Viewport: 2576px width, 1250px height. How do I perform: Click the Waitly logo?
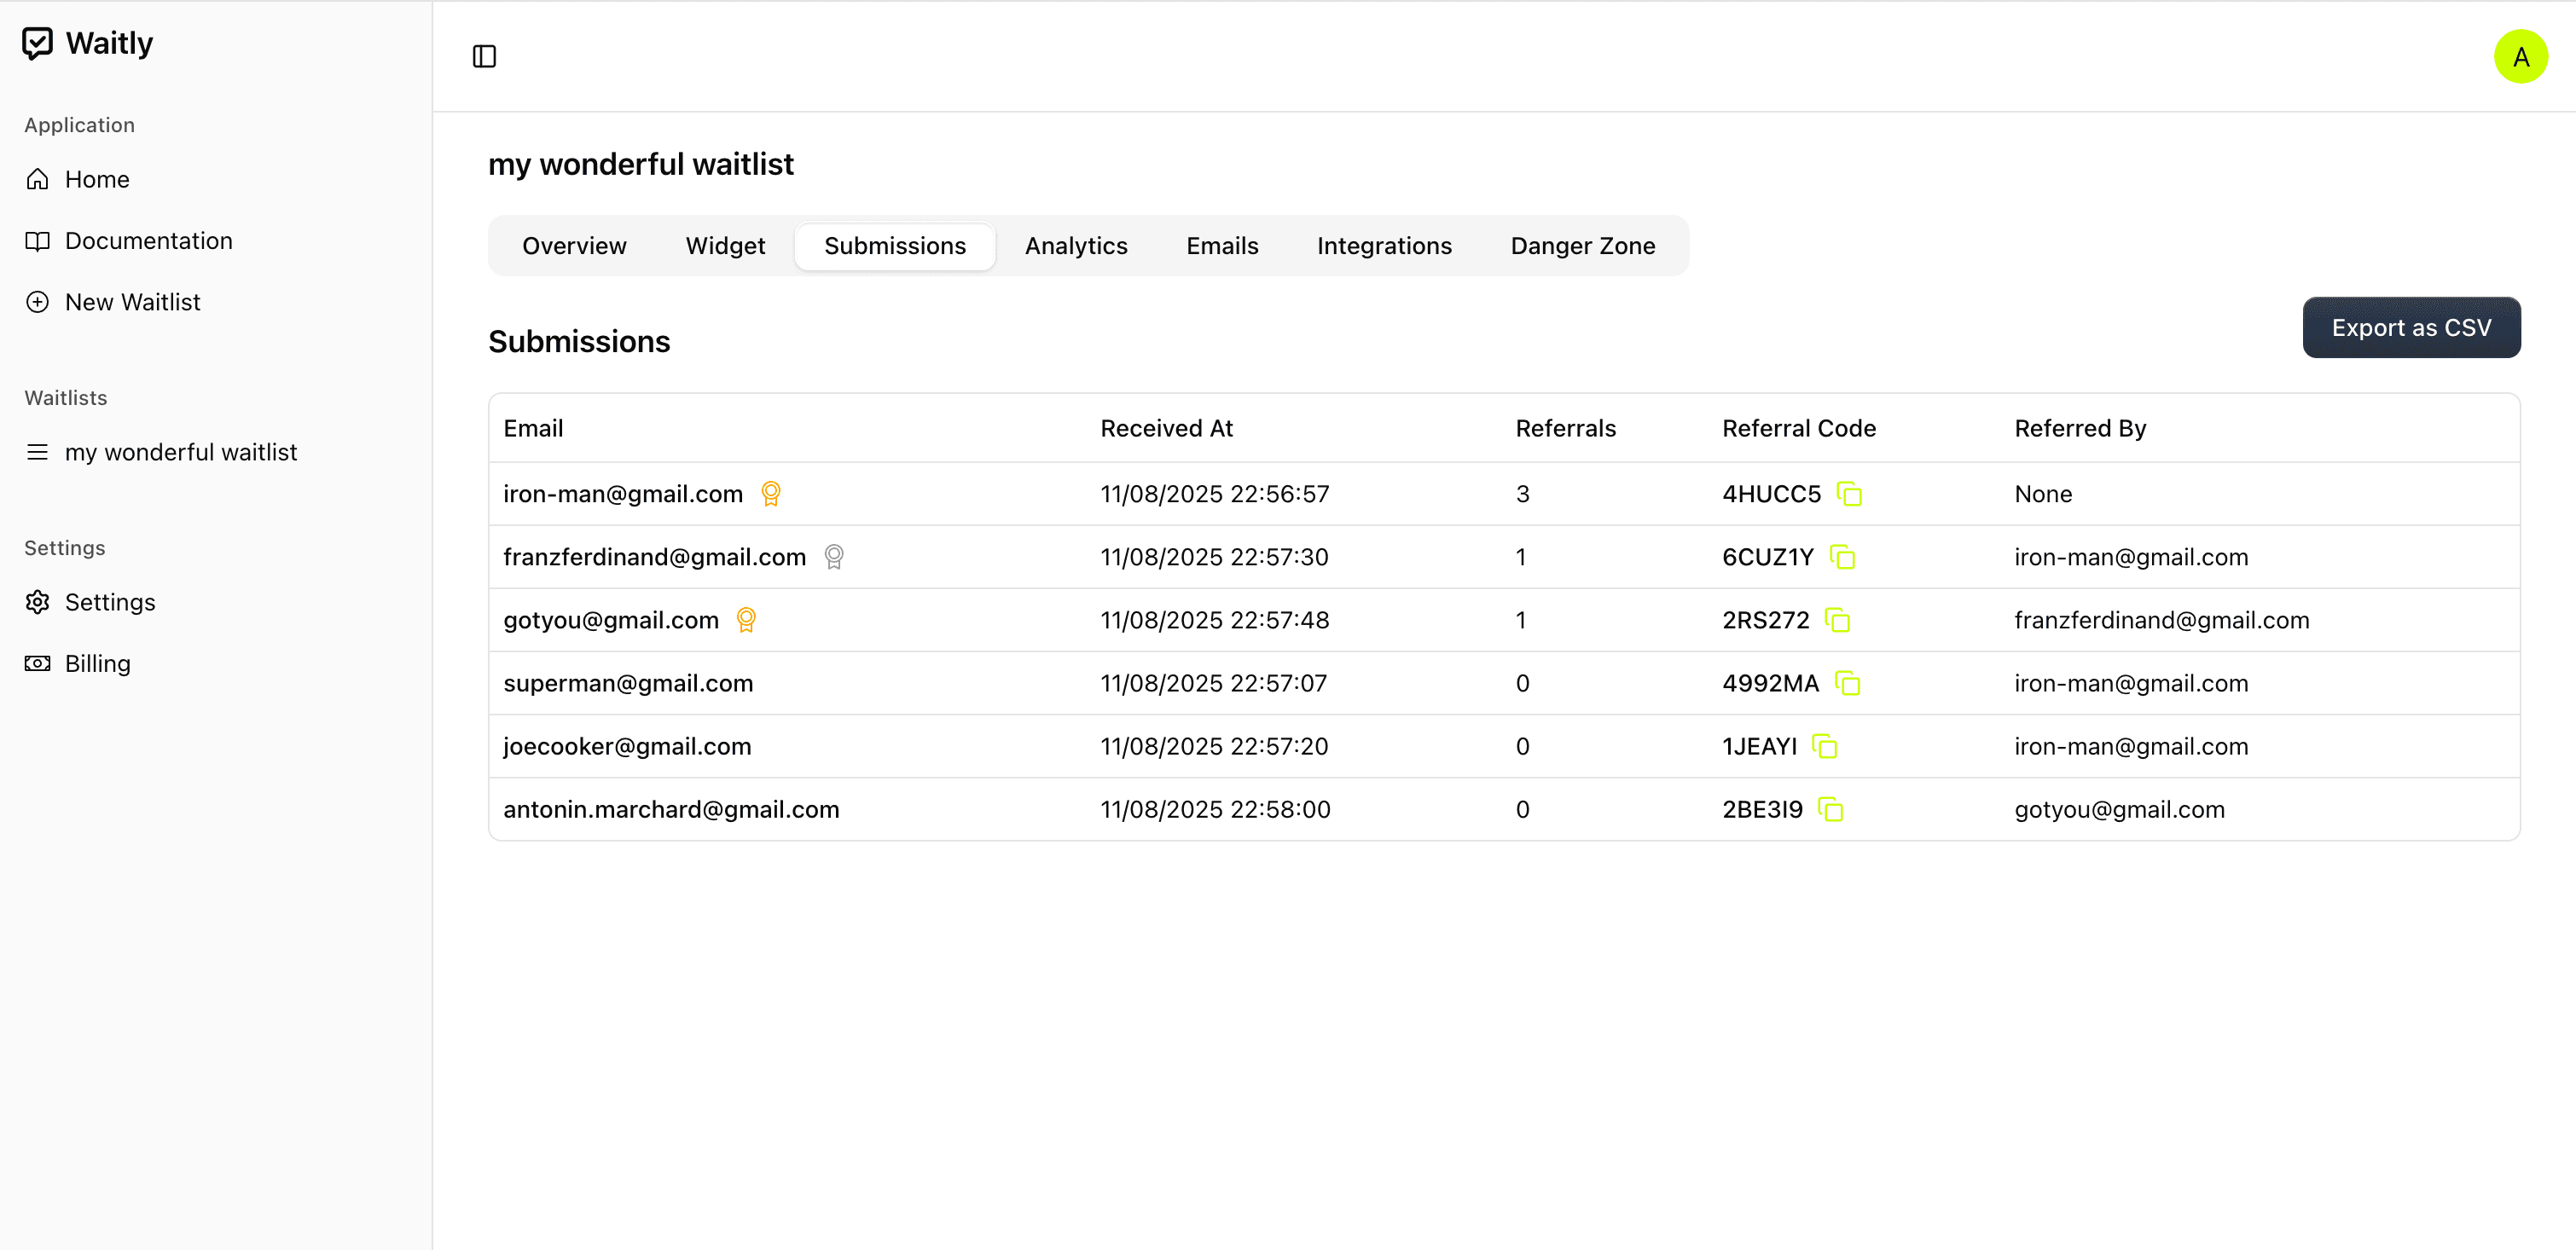click(88, 43)
